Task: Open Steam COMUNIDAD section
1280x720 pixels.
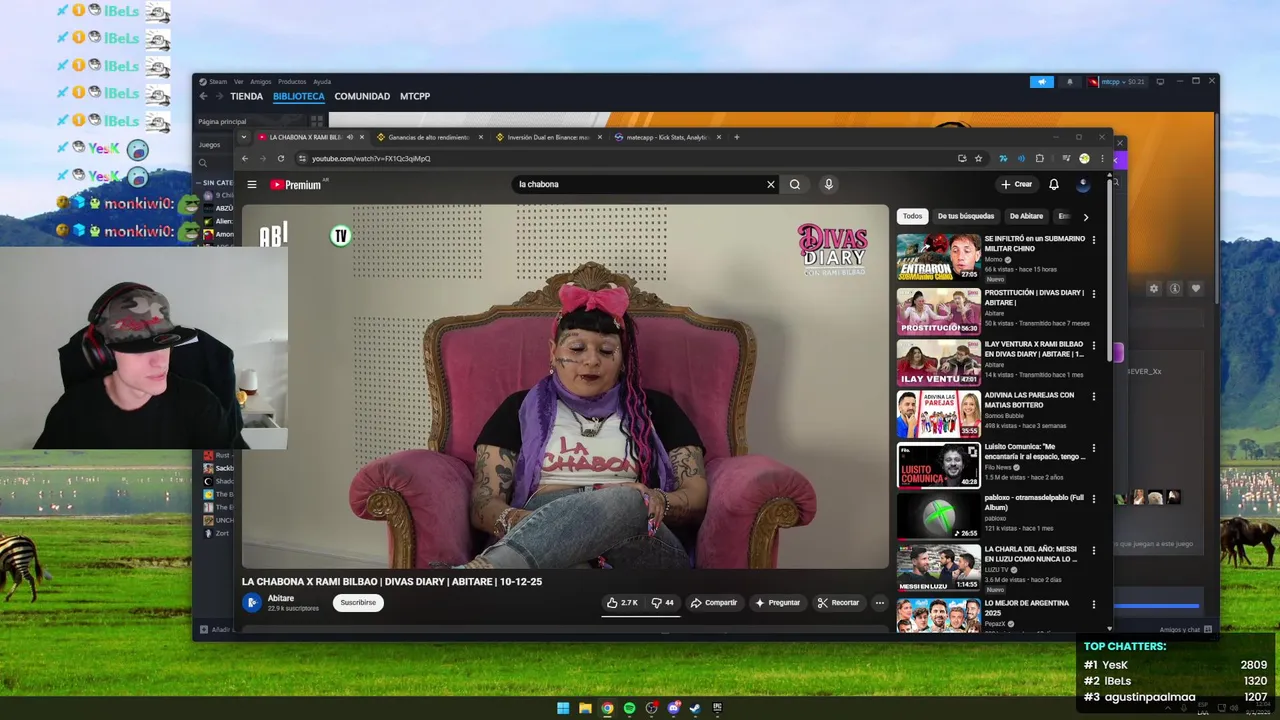Action: pos(362,97)
